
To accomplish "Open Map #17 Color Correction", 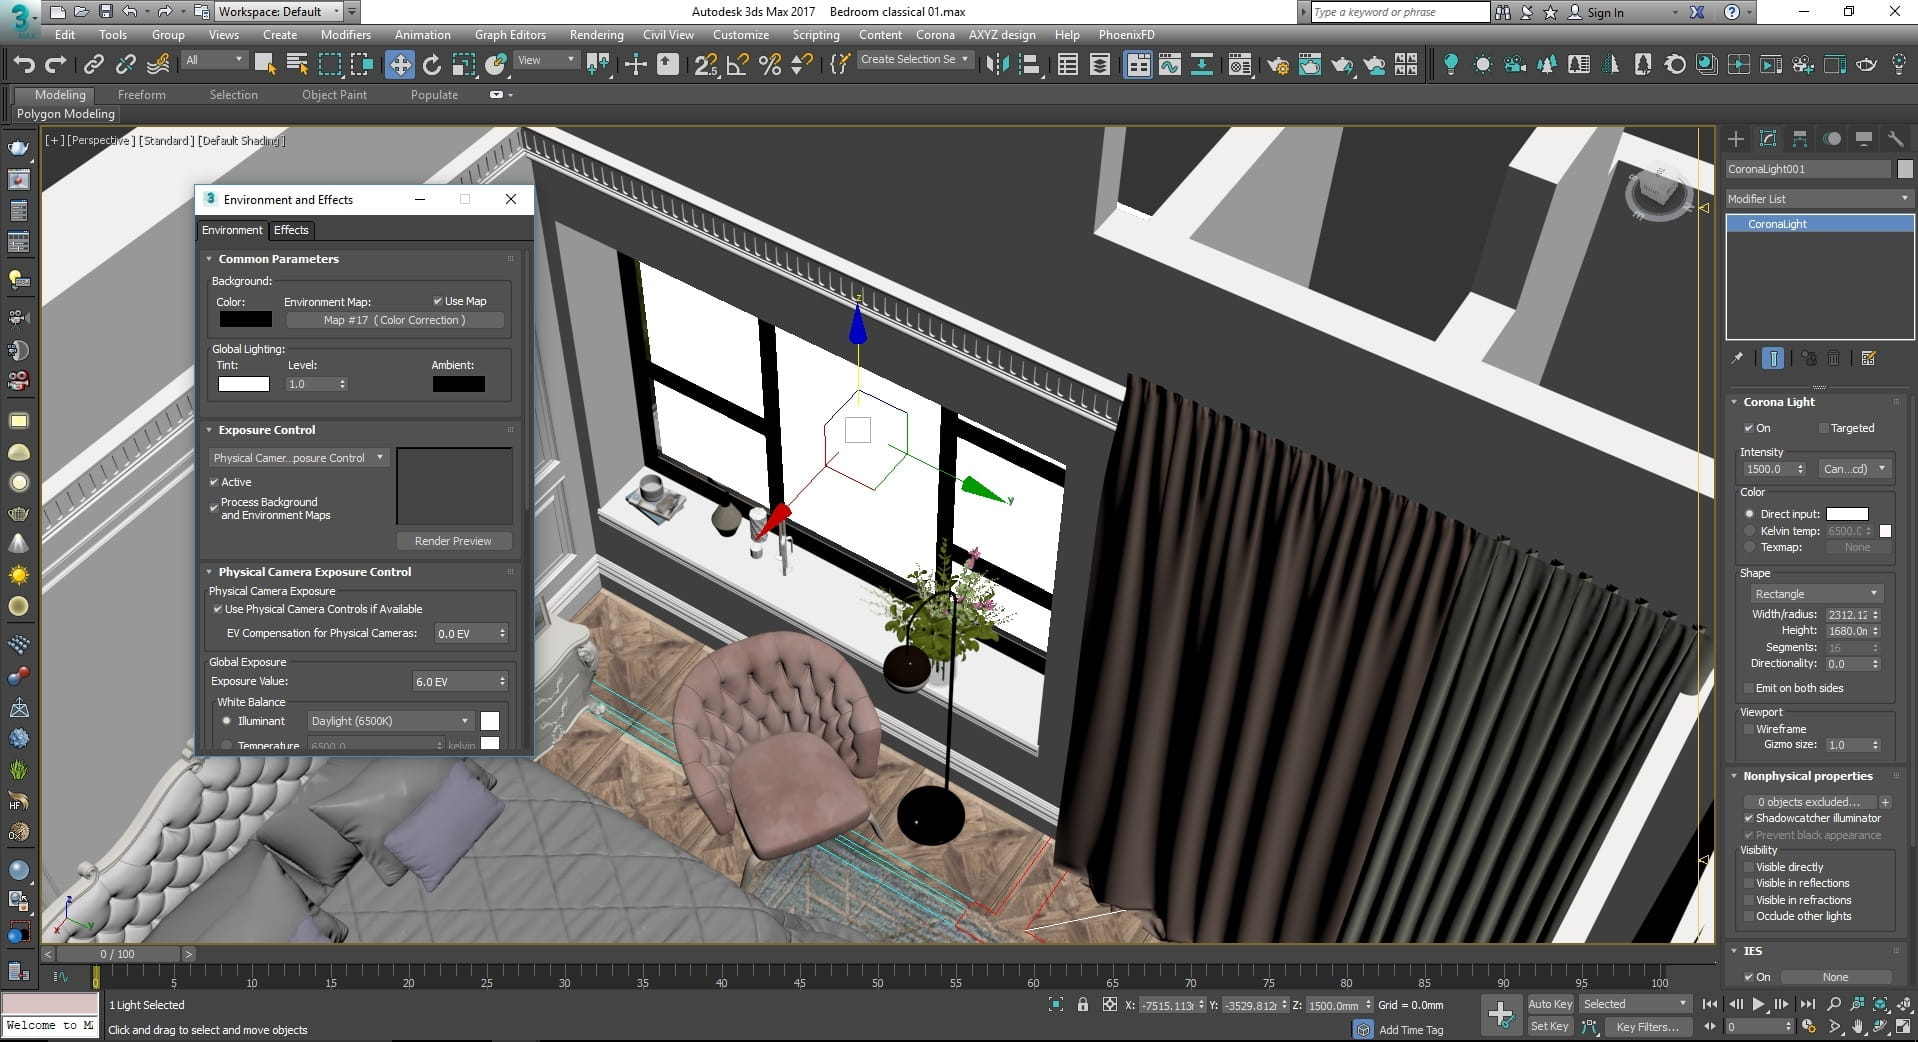I will click(394, 319).
